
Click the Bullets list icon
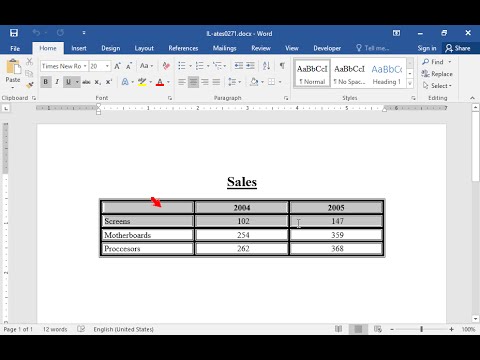(182, 66)
